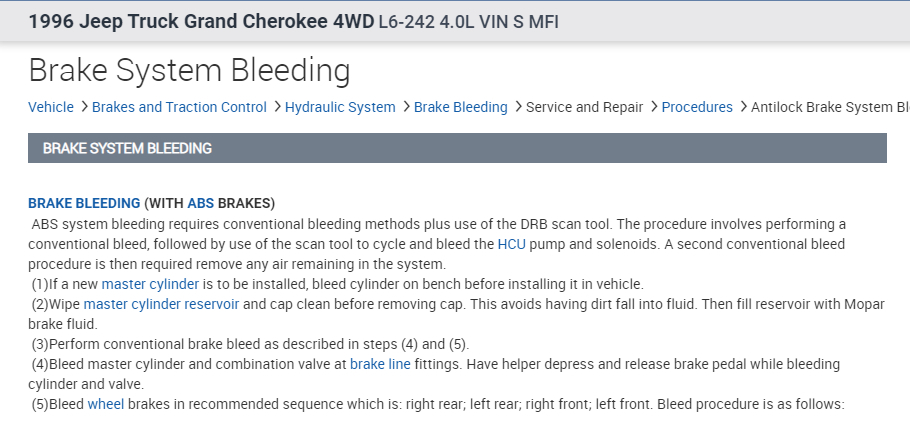910x421 pixels.
Task: Click the chevron before Hydraulic System breadcrumb
Action: [x=276, y=107]
